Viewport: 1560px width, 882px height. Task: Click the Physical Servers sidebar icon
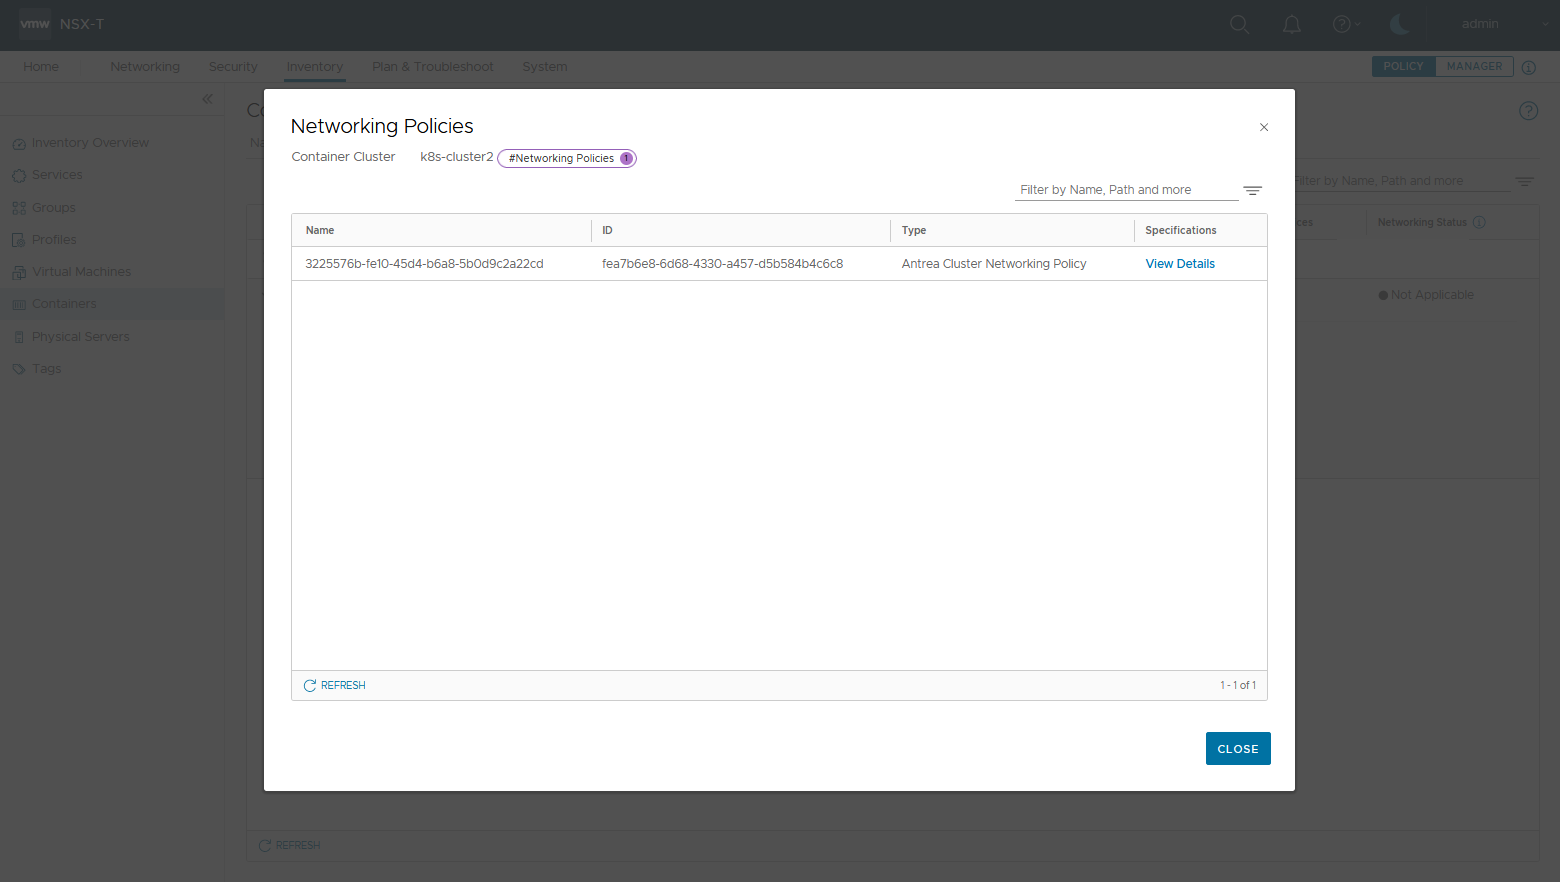point(19,337)
